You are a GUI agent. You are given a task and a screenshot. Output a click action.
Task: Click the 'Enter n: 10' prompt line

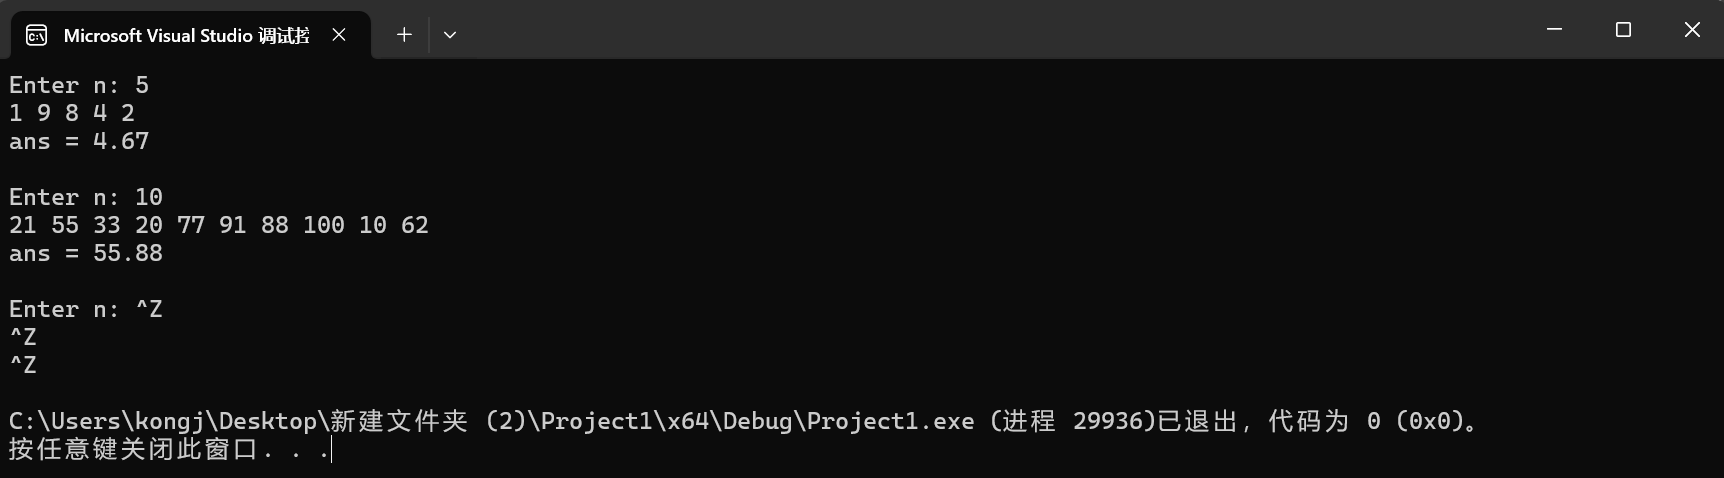(x=86, y=197)
